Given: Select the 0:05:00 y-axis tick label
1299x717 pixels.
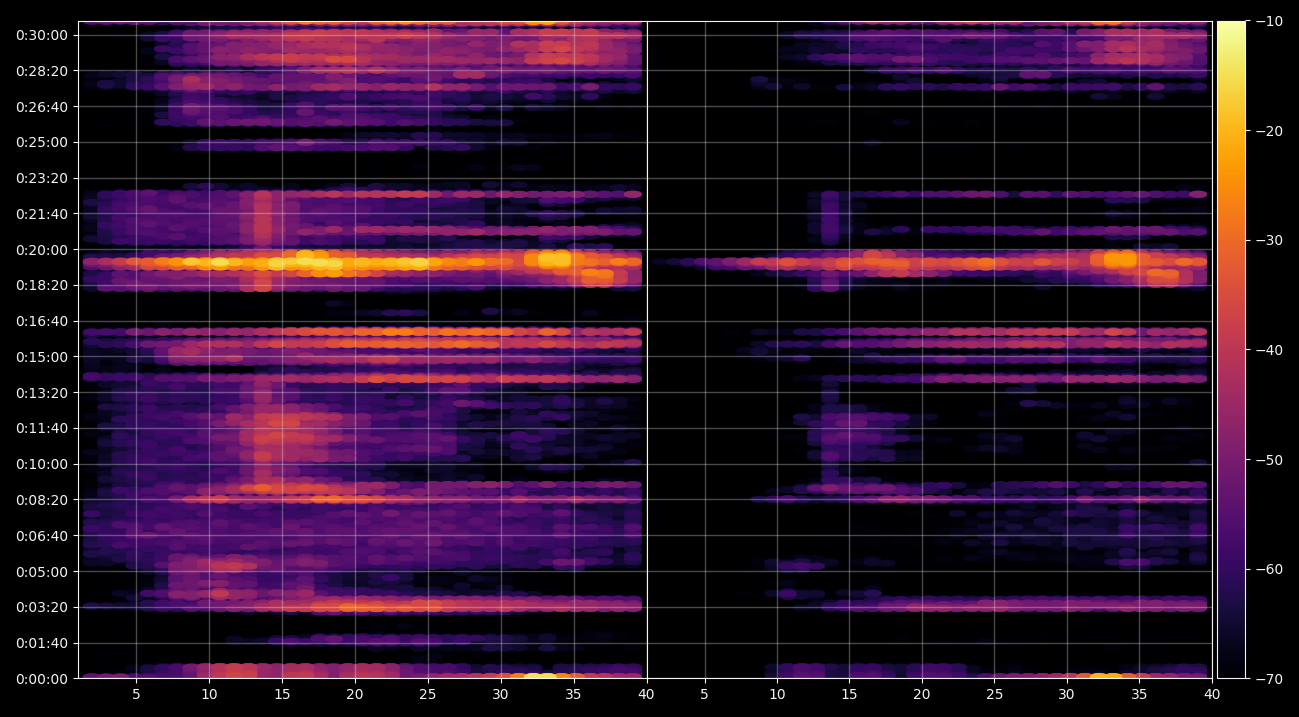Looking at the screenshot, I should pyautogui.click(x=41, y=572).
